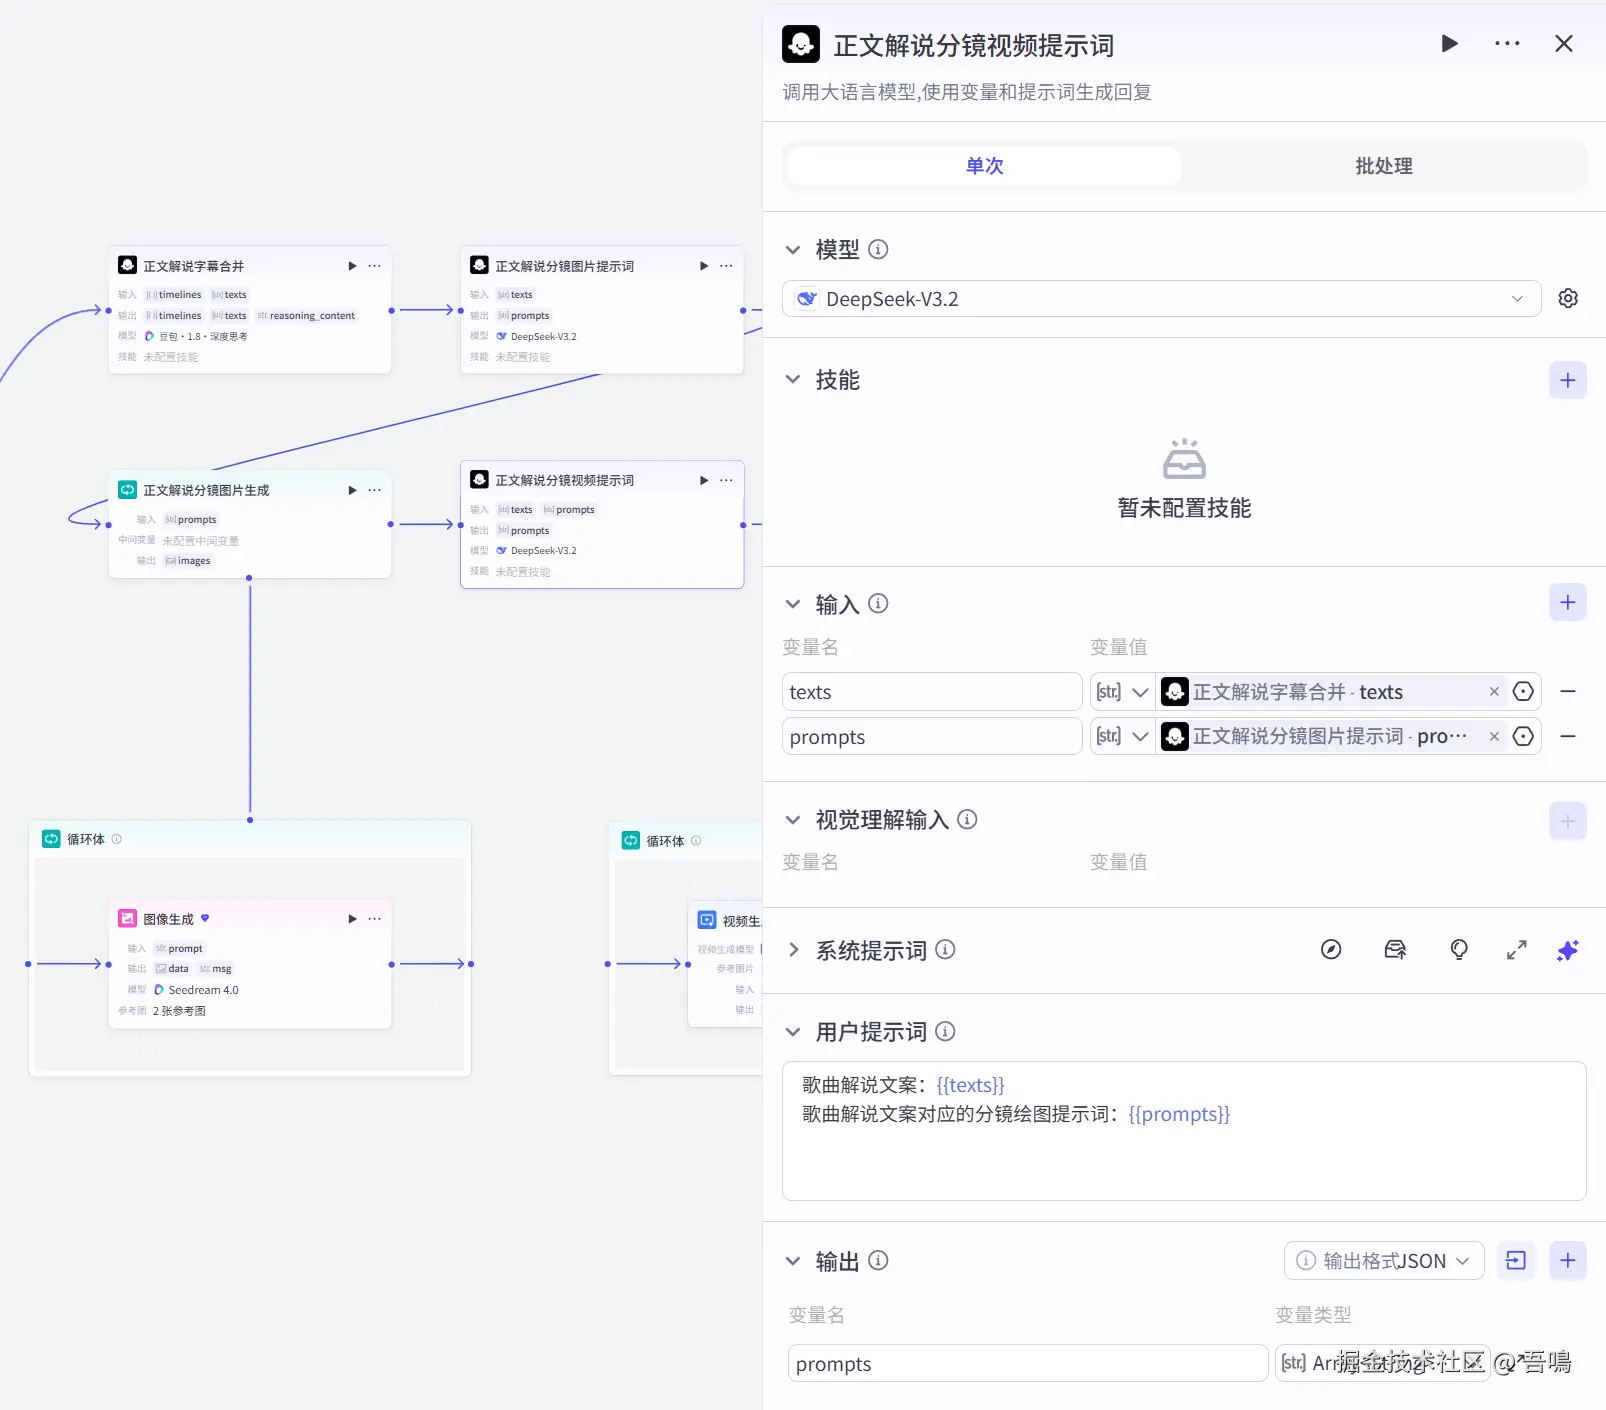Click the compass icon in 系统提示词 toolbar

point(1331,950)
